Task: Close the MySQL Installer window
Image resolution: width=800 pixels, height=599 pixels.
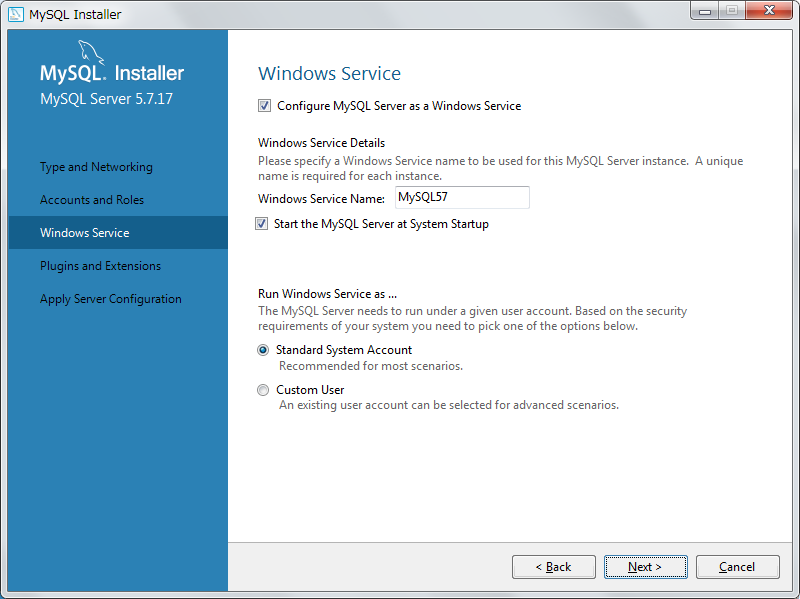Action: point(768,11)
